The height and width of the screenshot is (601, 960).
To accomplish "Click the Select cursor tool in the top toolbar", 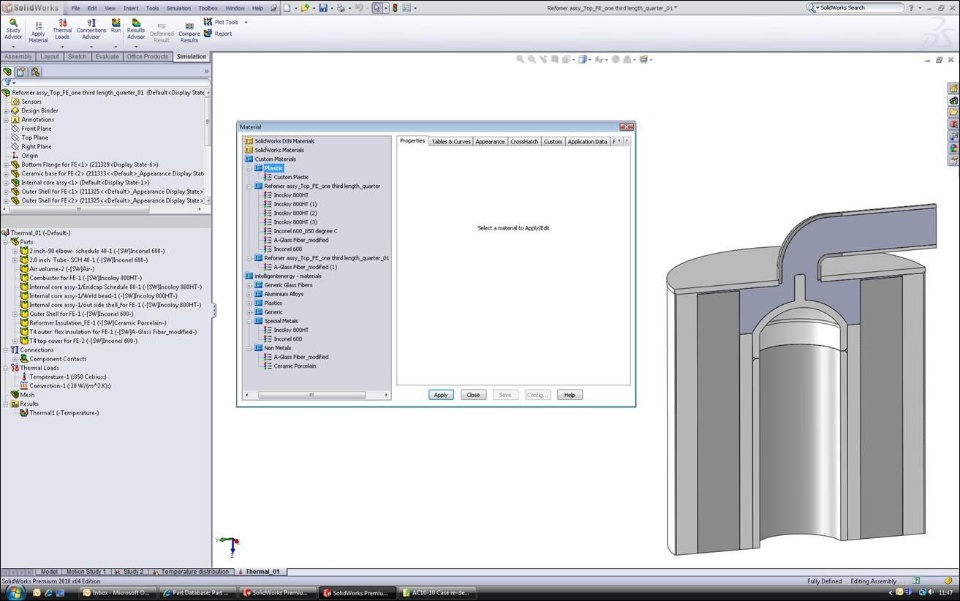I will 377,8.
